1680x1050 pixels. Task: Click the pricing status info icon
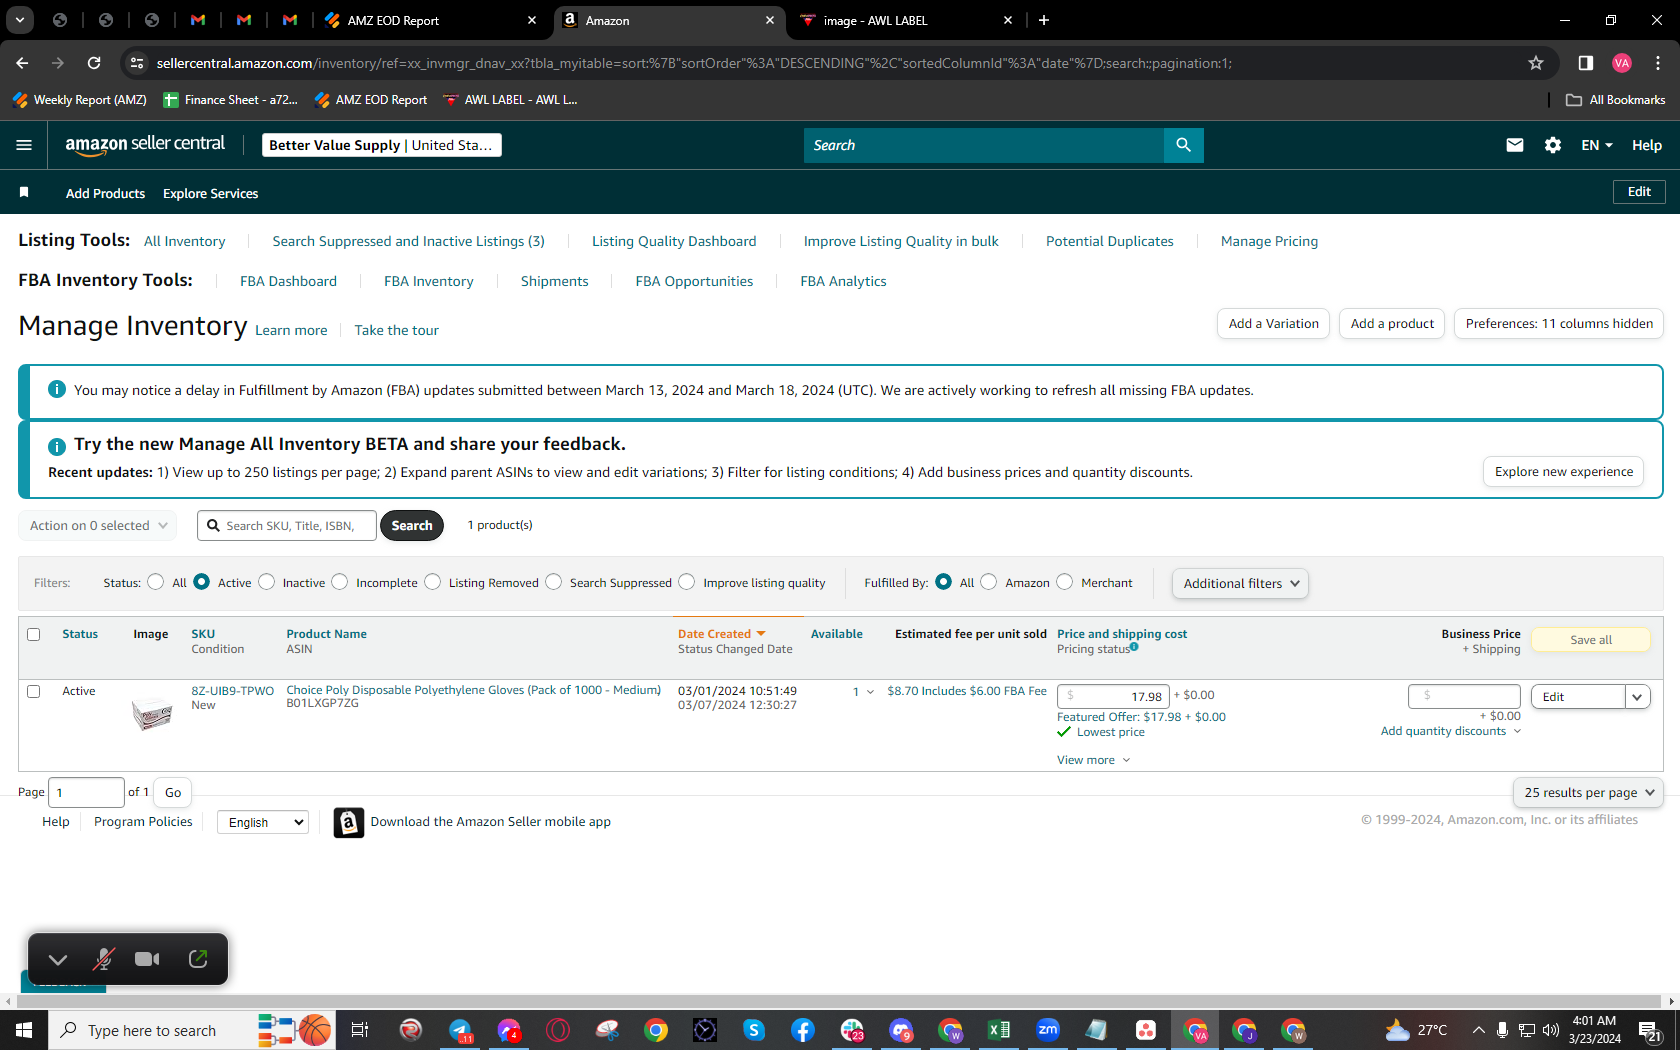pyautogui.click(x=1134, y=647)
